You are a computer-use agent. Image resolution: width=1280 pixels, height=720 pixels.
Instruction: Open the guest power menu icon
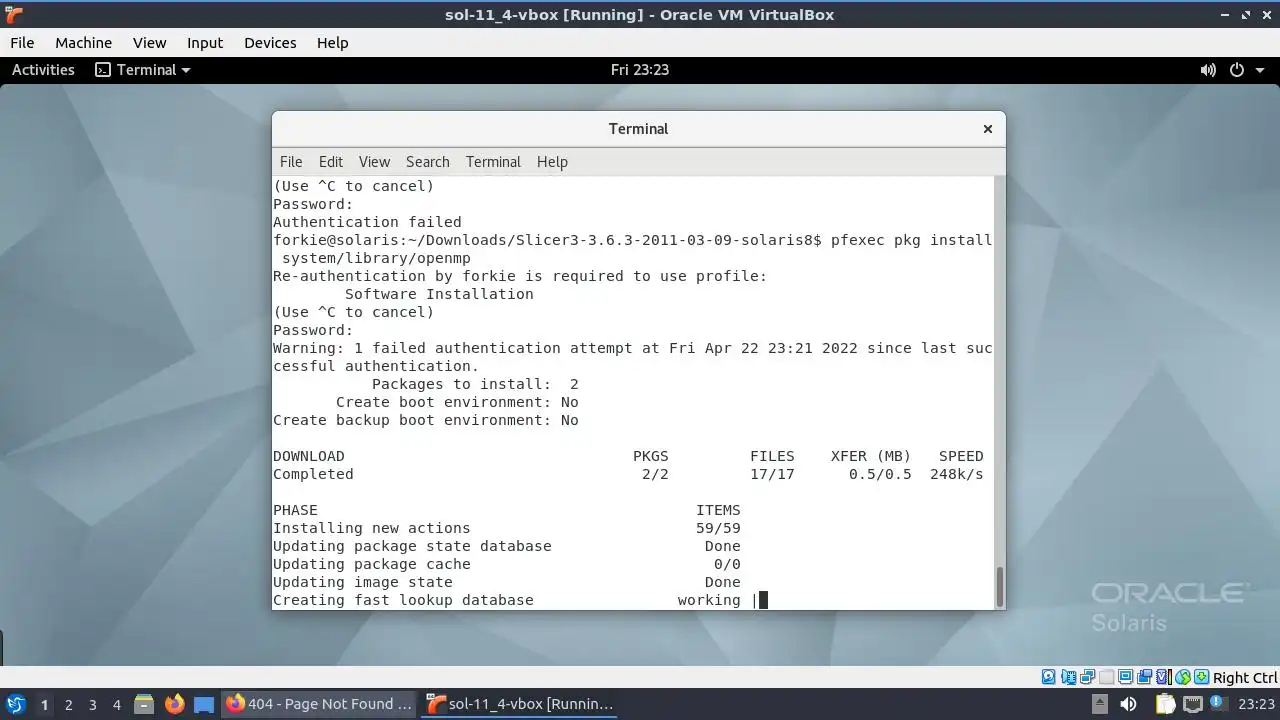1237,70
